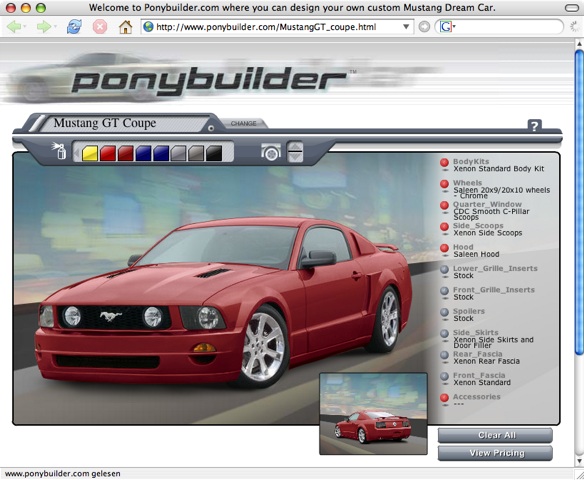Open the back button history dropdown arrow
The width and height of the screenshot is (584, 480).
25,27
